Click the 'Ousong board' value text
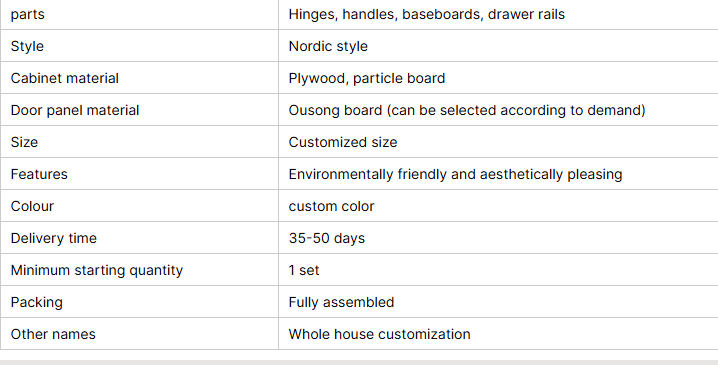 (335, 110)
